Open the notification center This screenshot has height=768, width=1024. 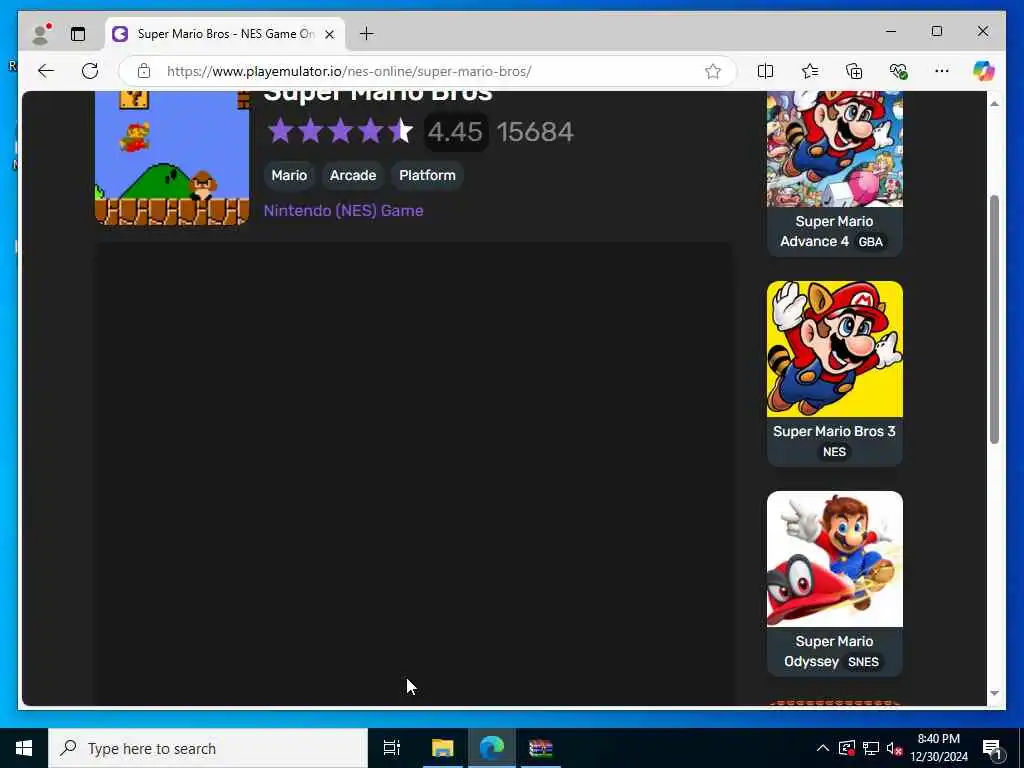pyautogui.click(x=992, y=748)
